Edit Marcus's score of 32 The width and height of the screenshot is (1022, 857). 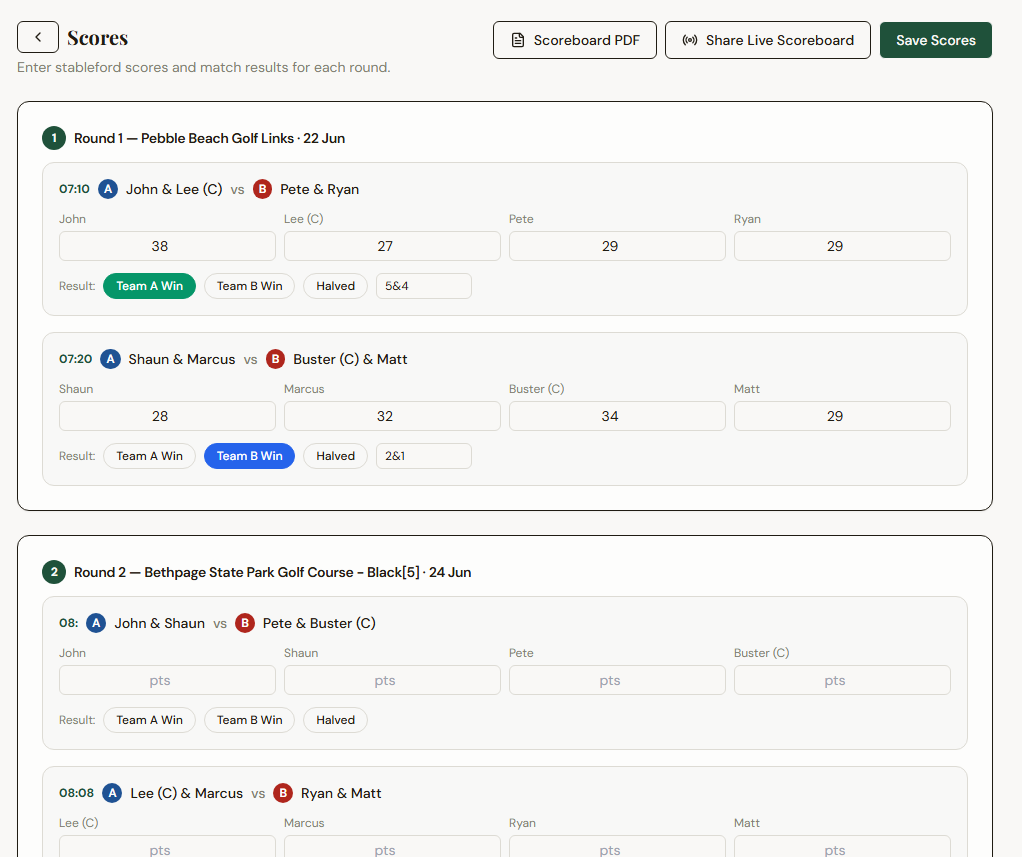tap(392, 416)
